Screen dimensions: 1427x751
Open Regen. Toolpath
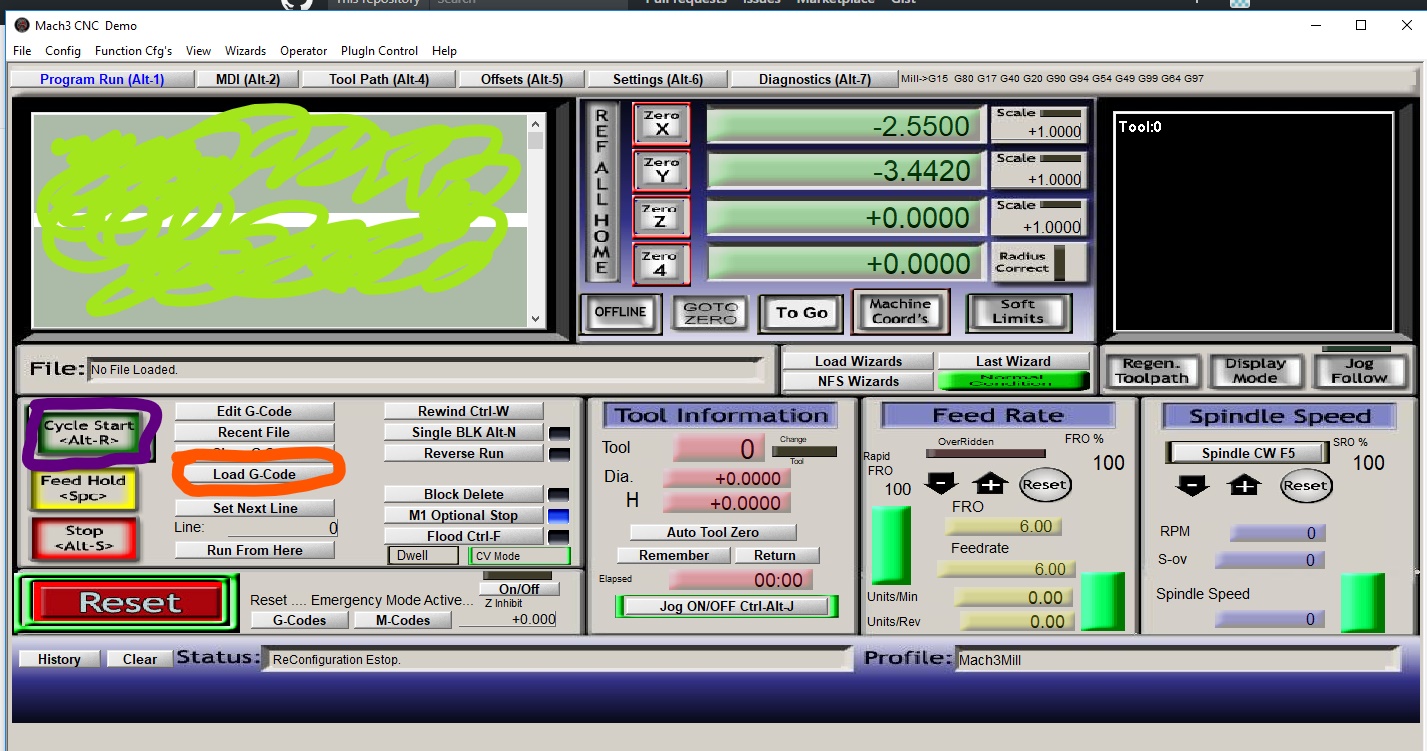1151,371
